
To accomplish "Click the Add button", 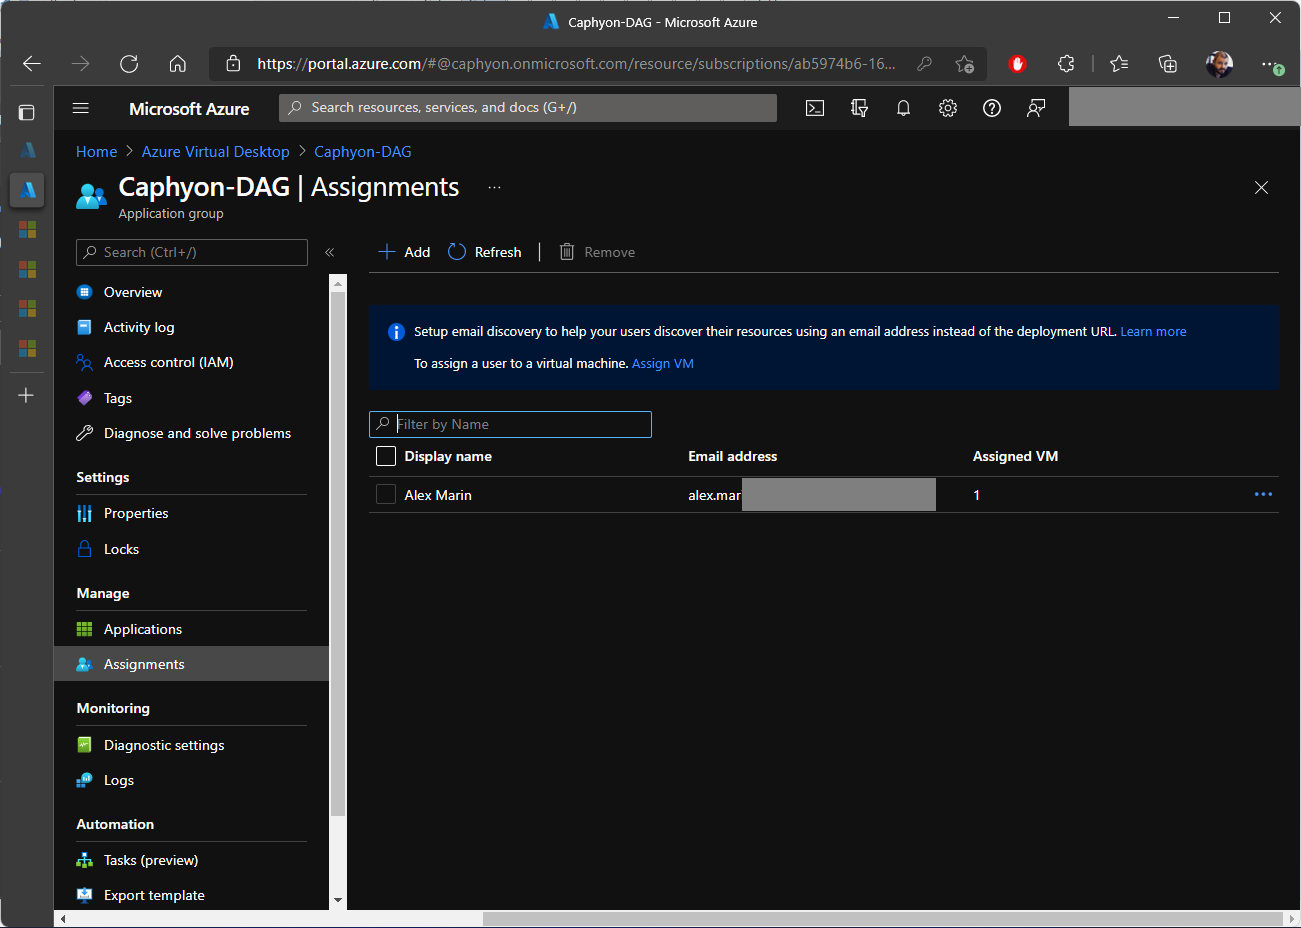I will tap(404, 252).
